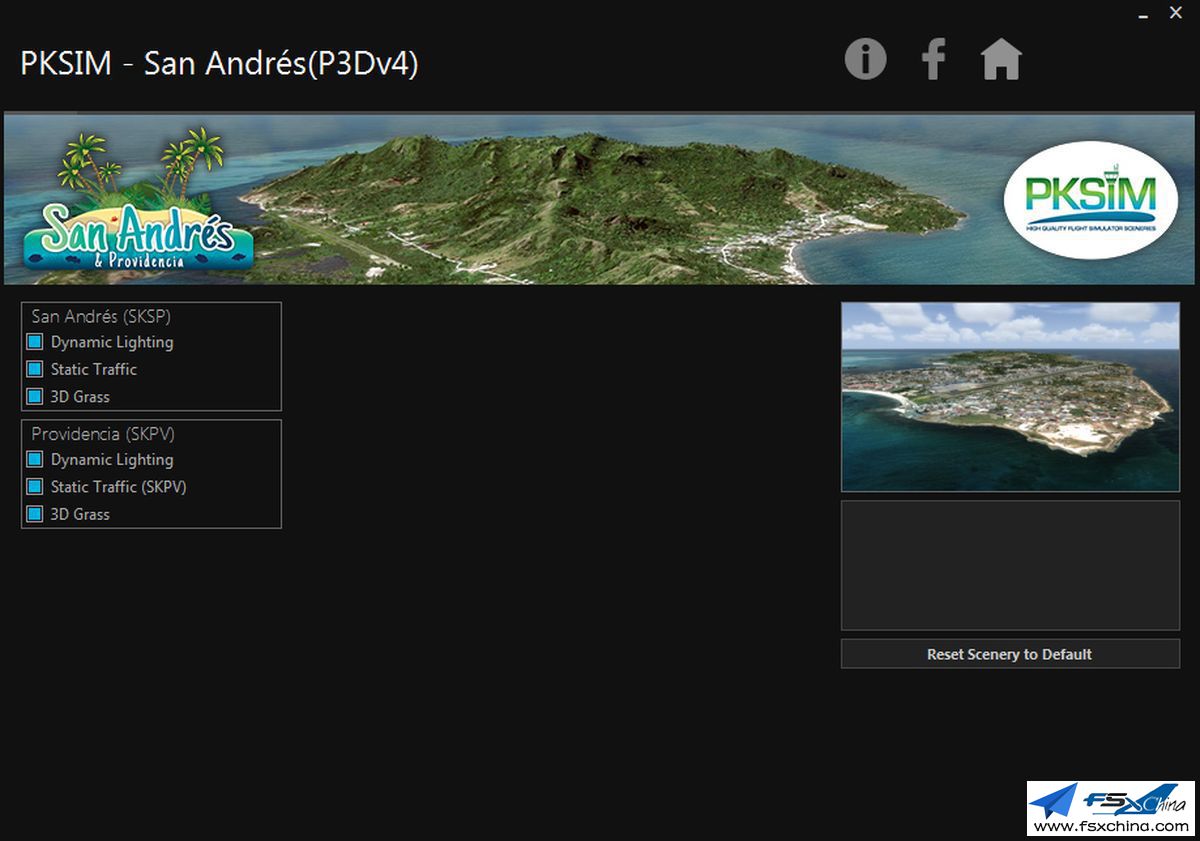Screen dimensions: 1200x841
Task: Close the PKSIM window
Action: click(1176, 13)
